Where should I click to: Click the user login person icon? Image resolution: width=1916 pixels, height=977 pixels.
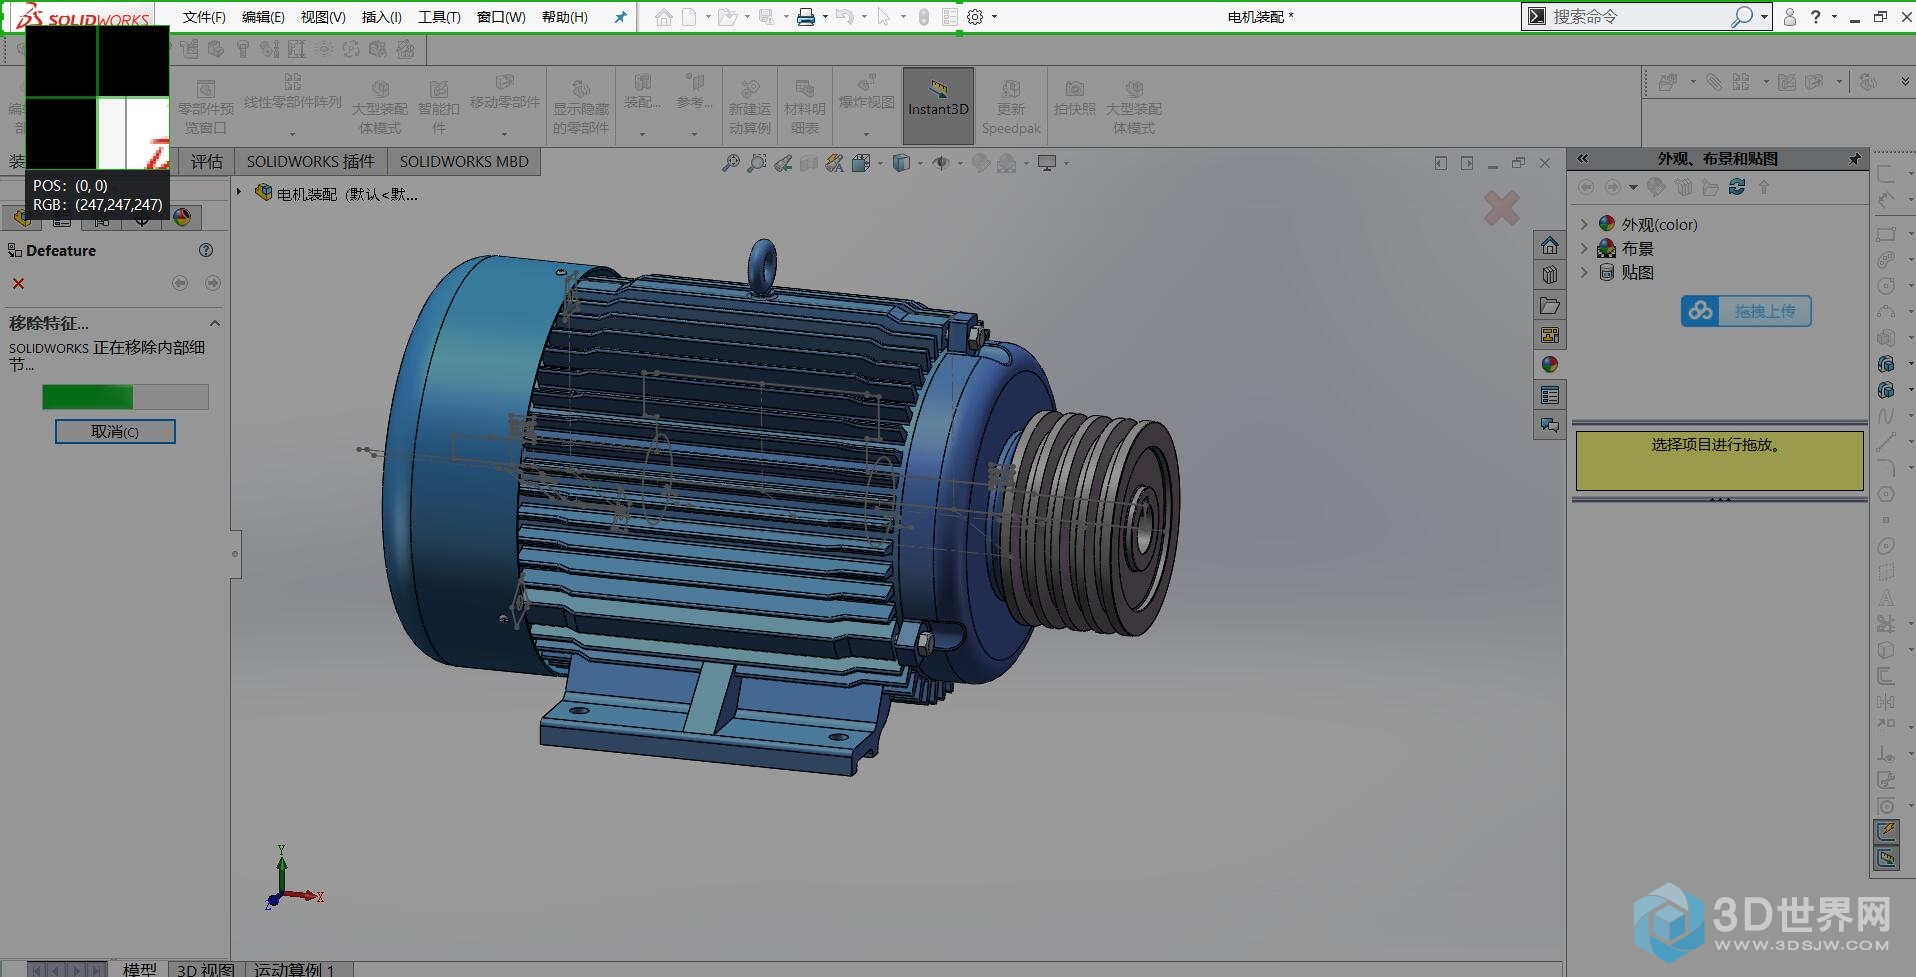(x=1790, y=17)
